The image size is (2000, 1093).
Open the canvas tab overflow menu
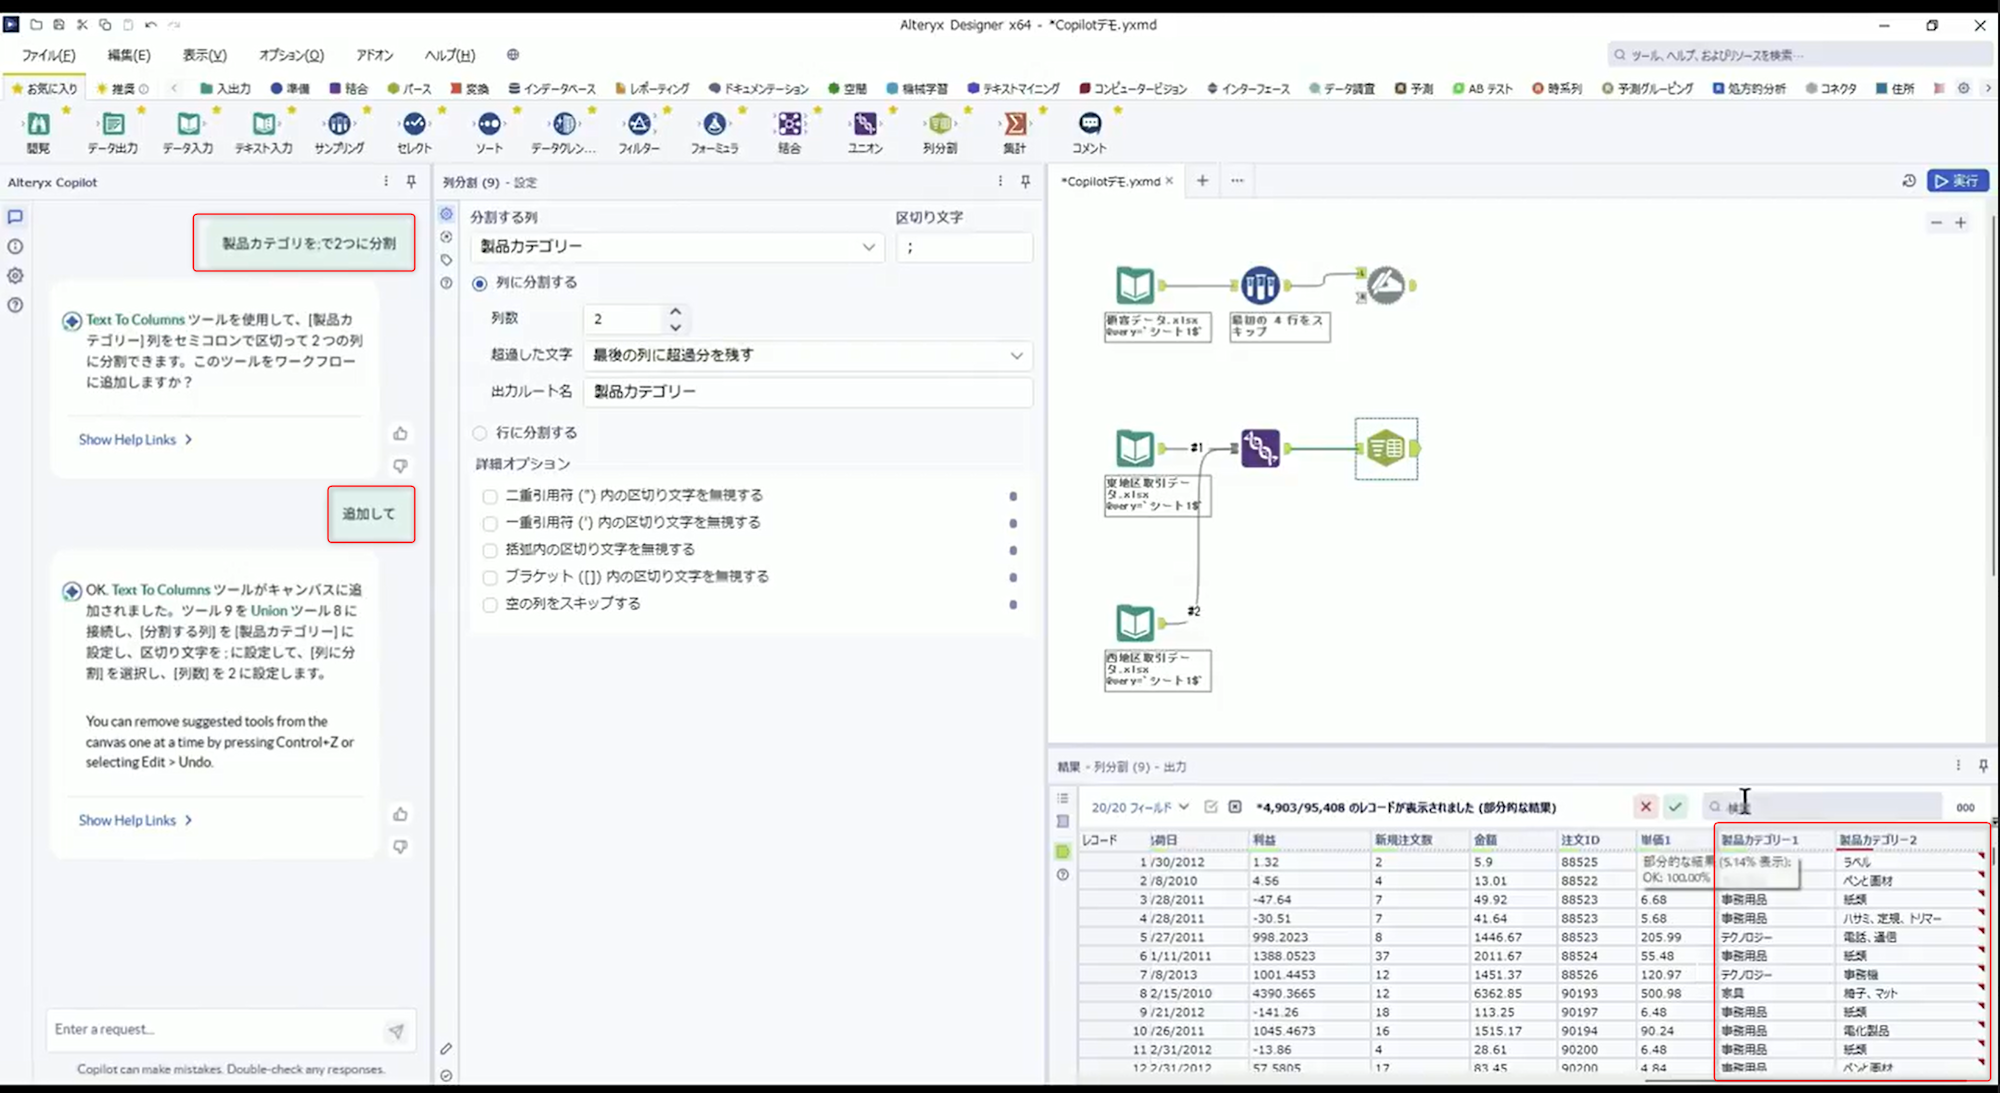pos(1237,181)
